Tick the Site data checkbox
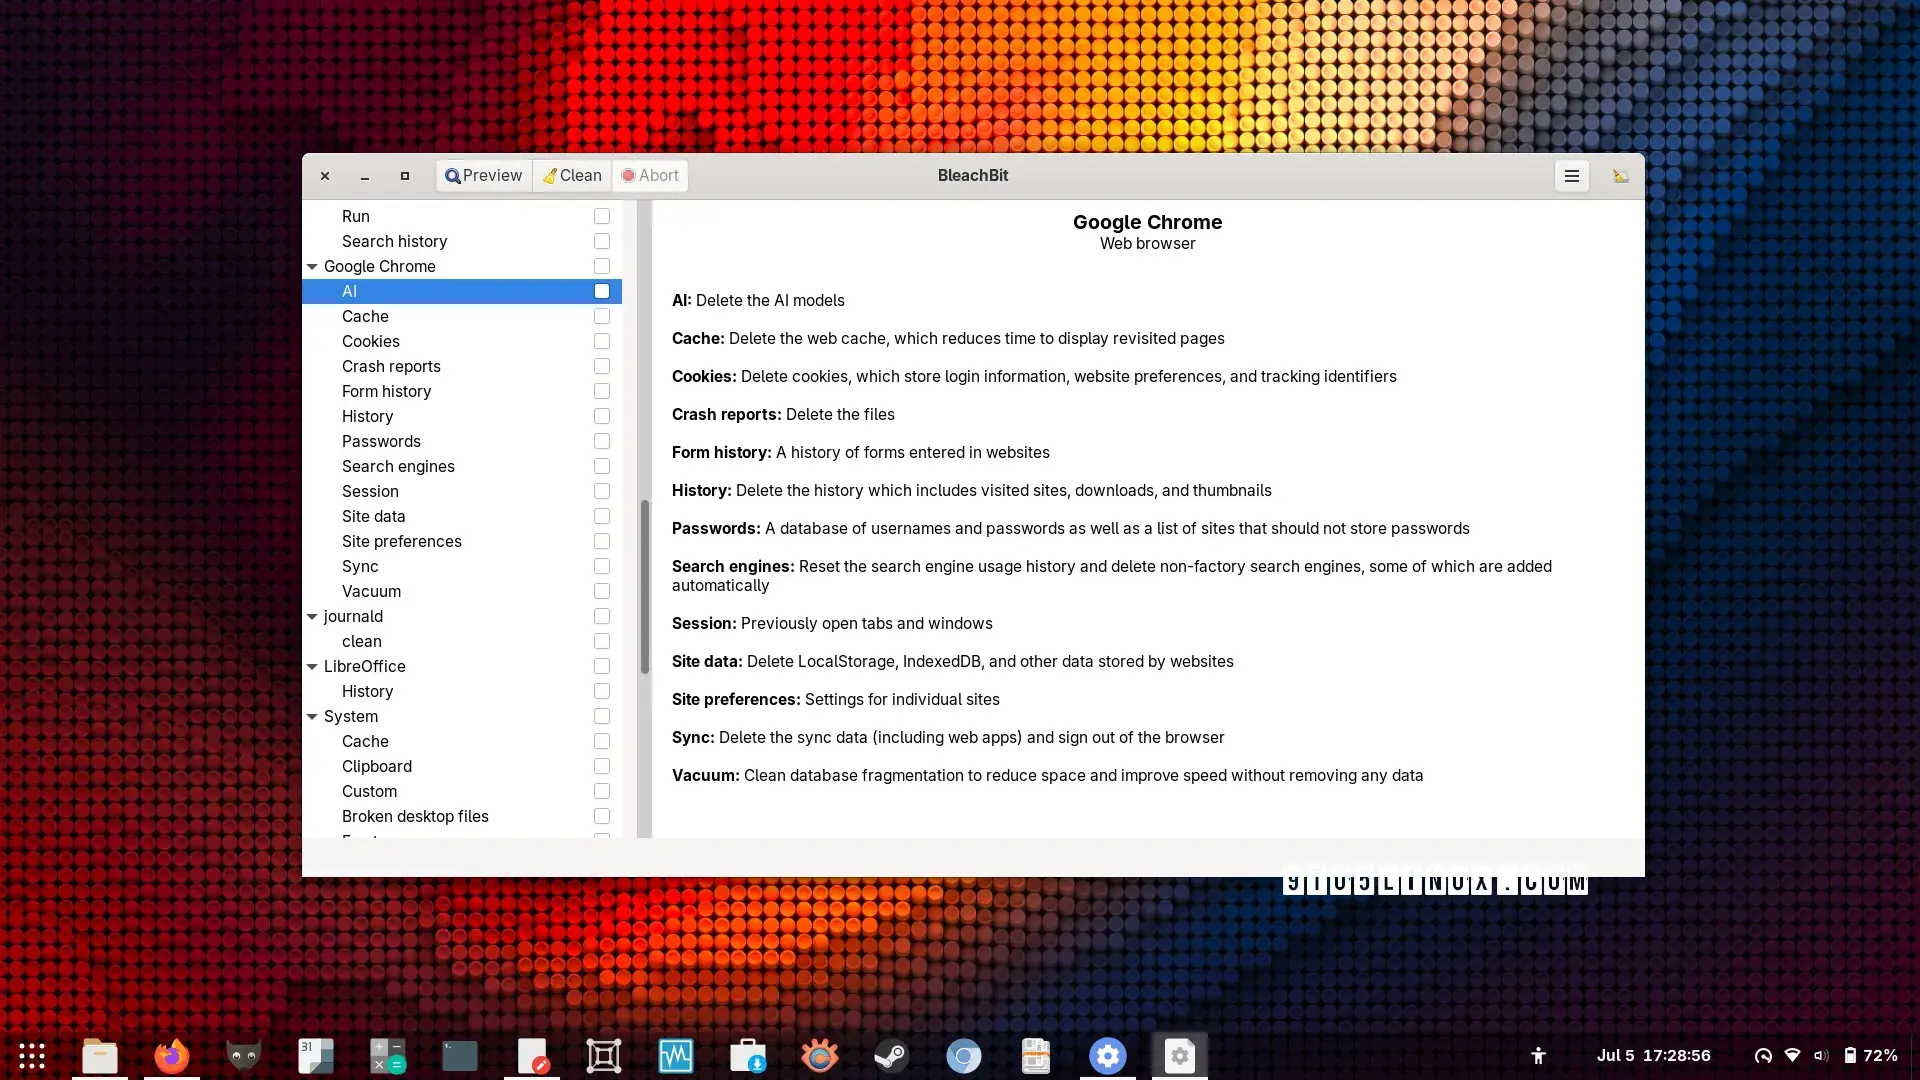The height and width of the screenshot is (1080, 1920). click(602, 517)
